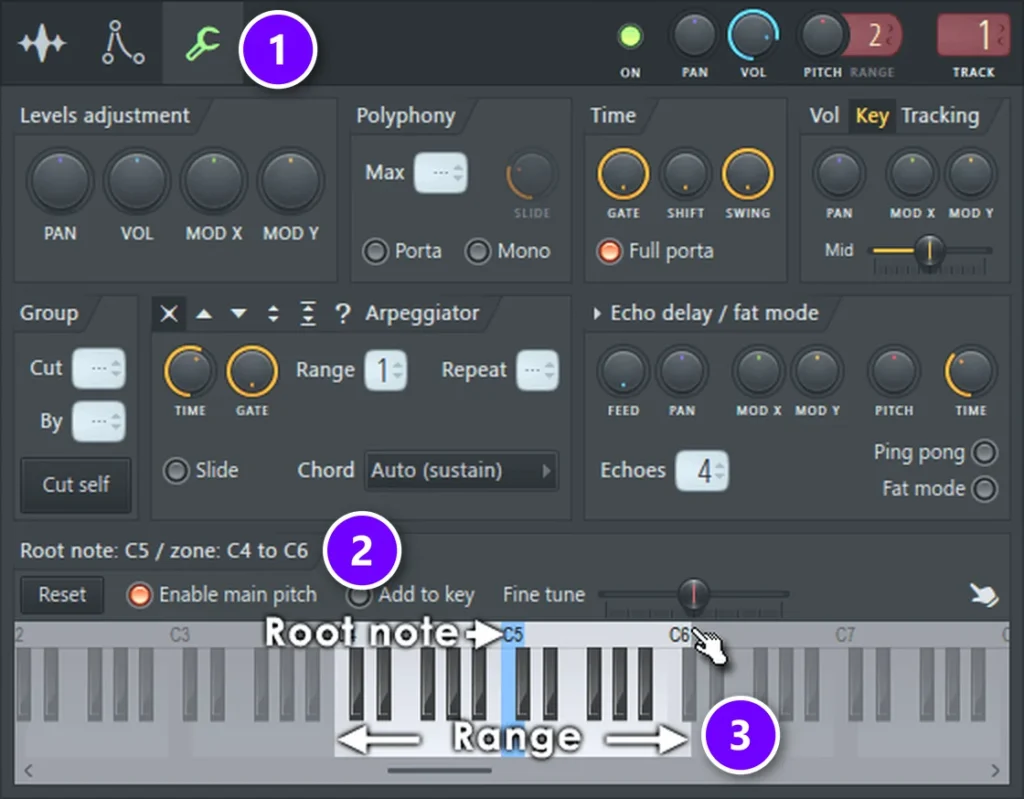Click the Arpeggiator GATE knob
This screenshot has height=799, width=1024.
pos(251,371)
